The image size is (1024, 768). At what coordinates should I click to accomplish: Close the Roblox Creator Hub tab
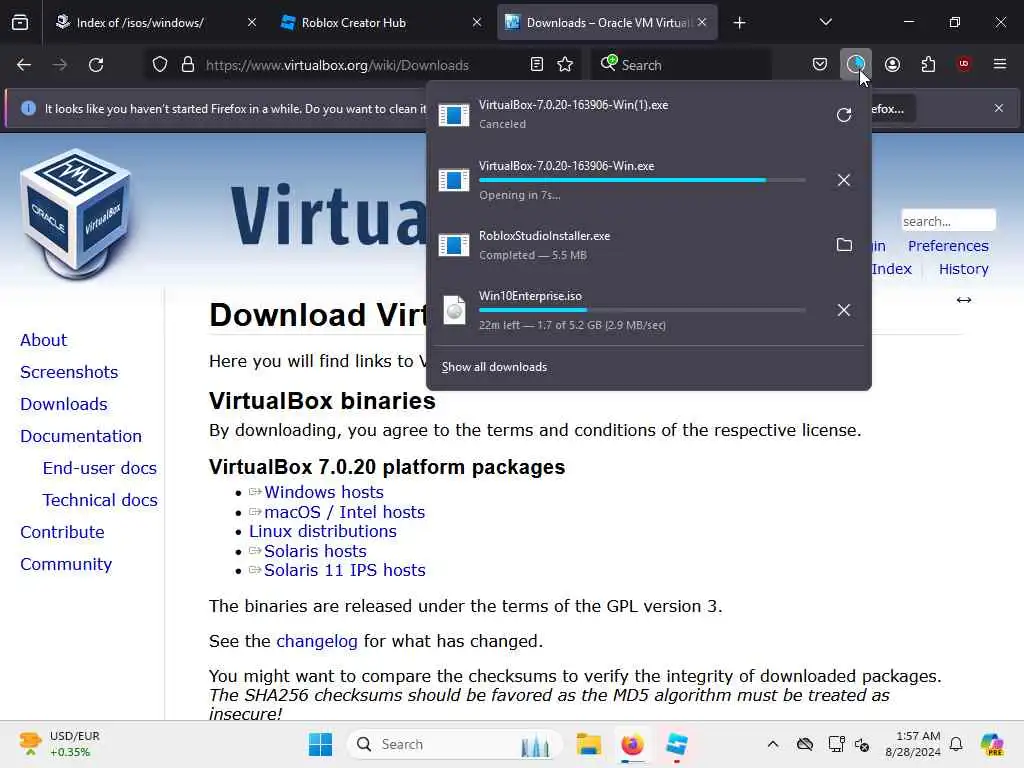pos(477,22)
